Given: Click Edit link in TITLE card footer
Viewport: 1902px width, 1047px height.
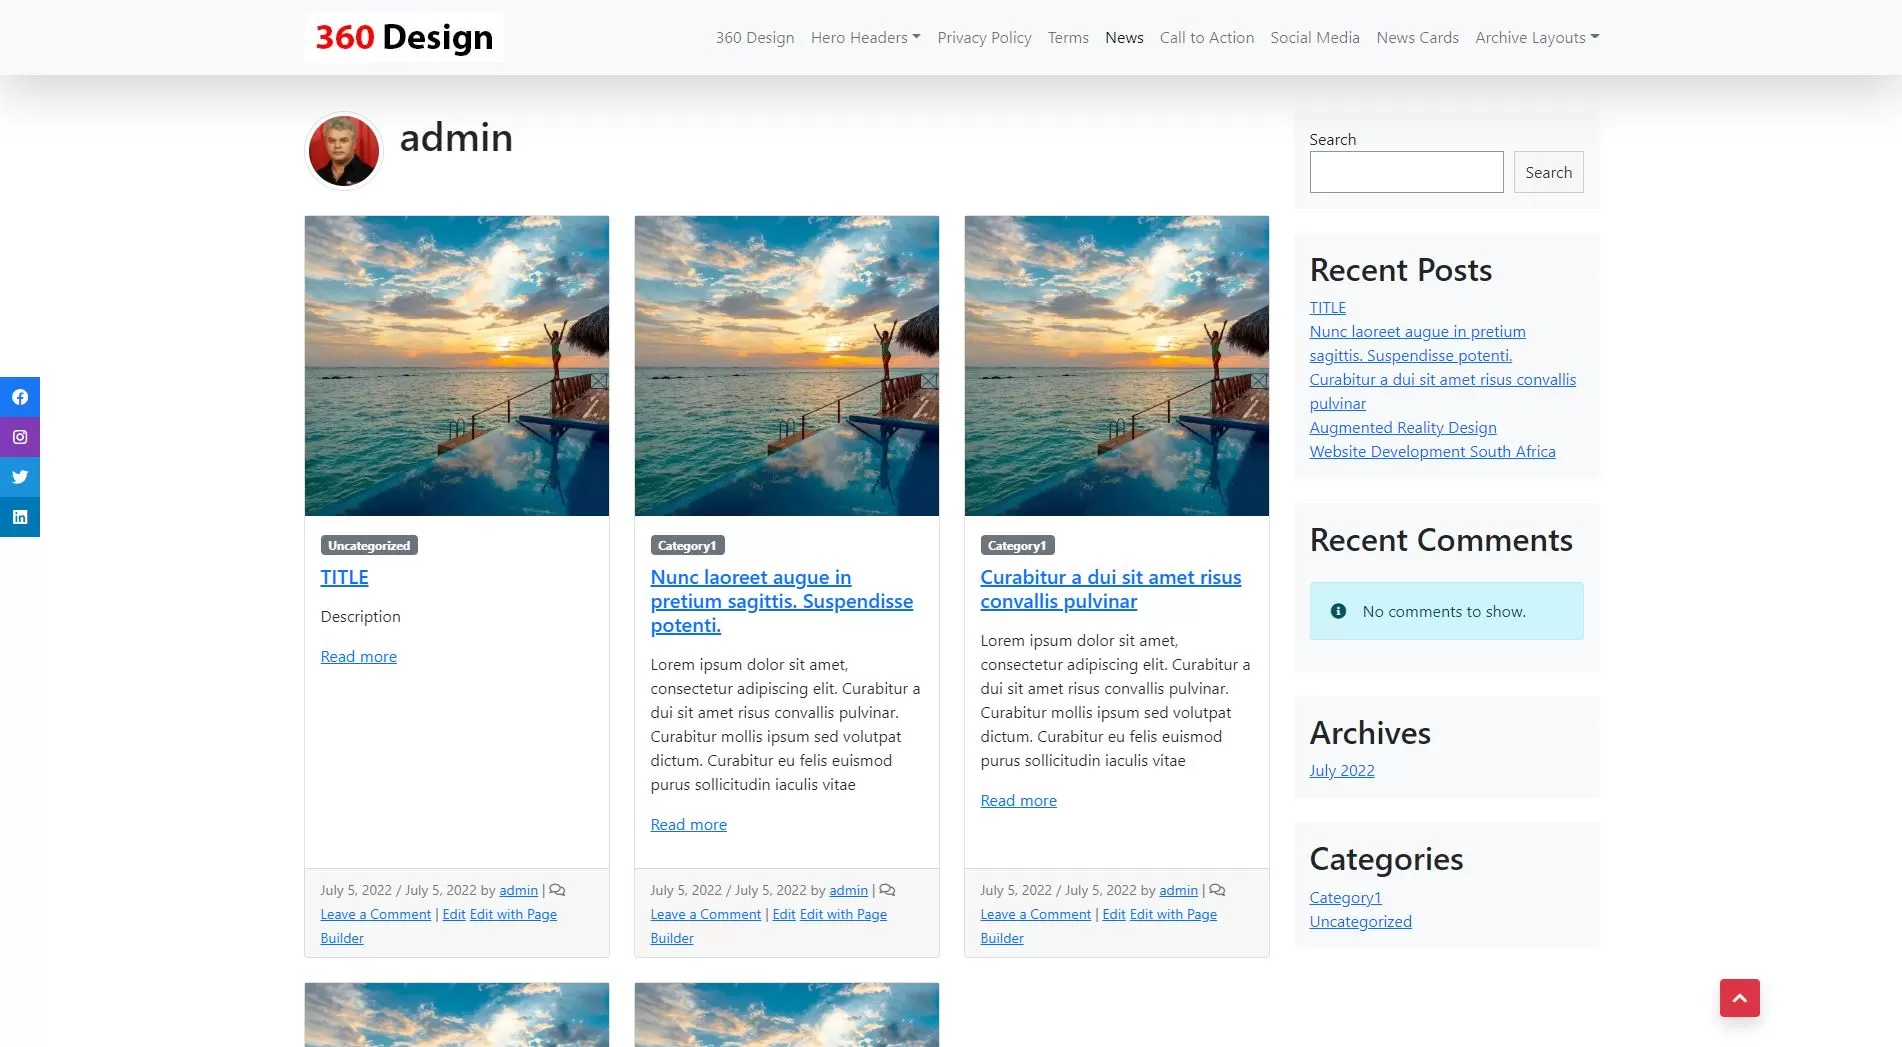Looking at the screenshot, I should pos(453,914).
